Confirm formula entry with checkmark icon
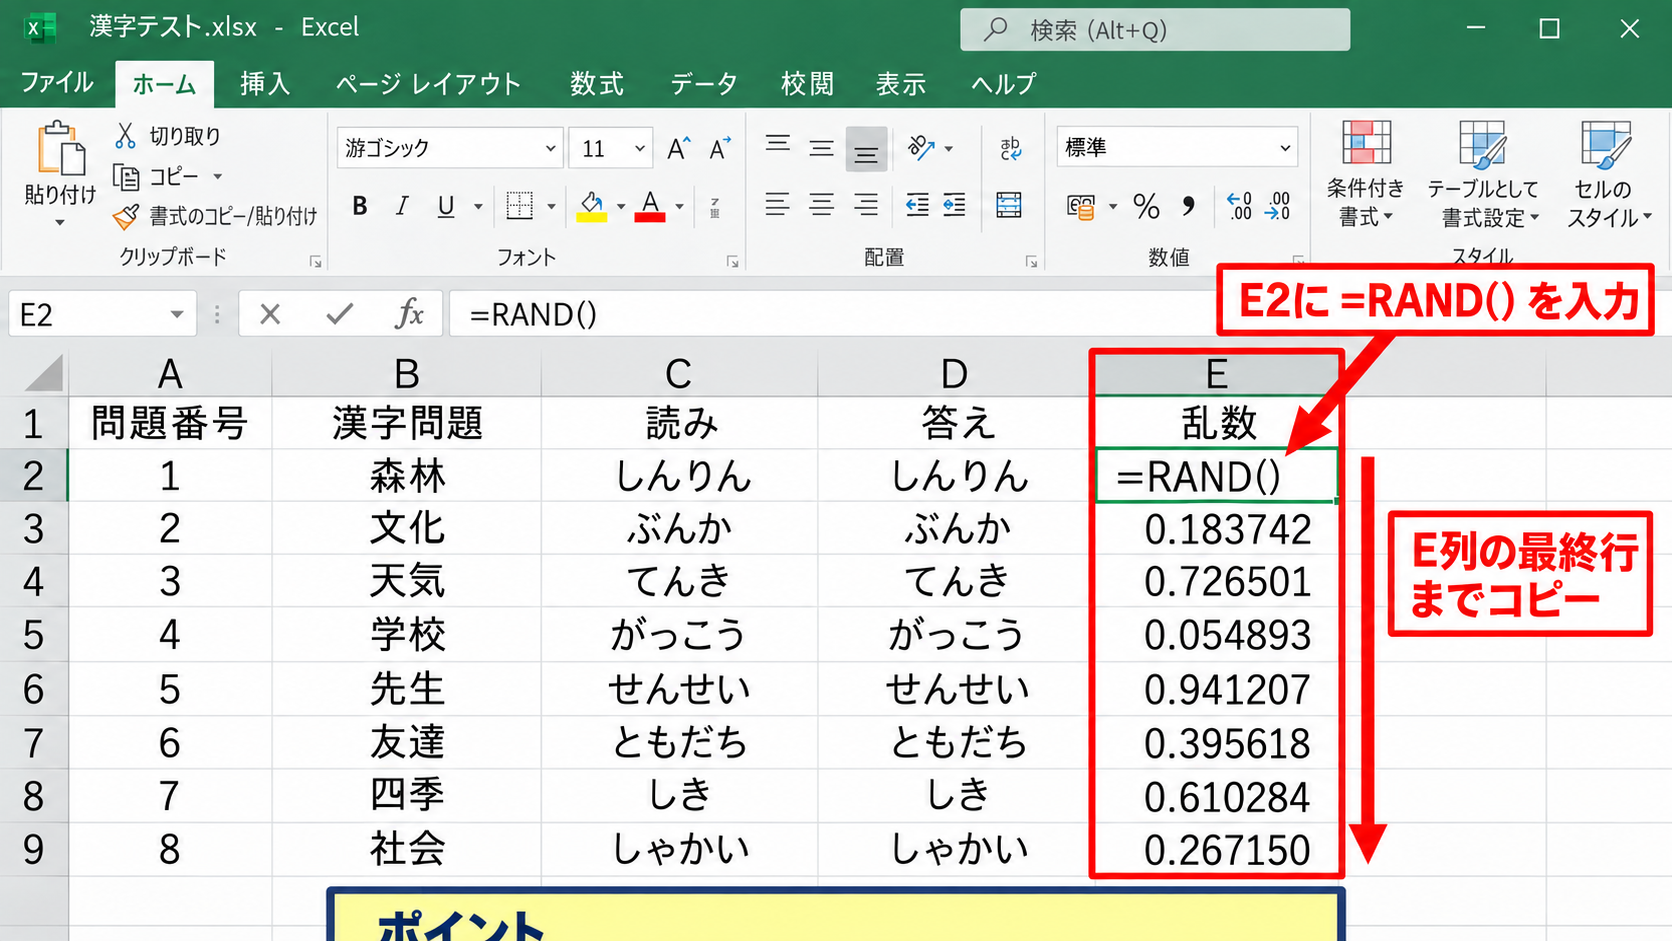The image size is (1672, 941). coord(340,315)
